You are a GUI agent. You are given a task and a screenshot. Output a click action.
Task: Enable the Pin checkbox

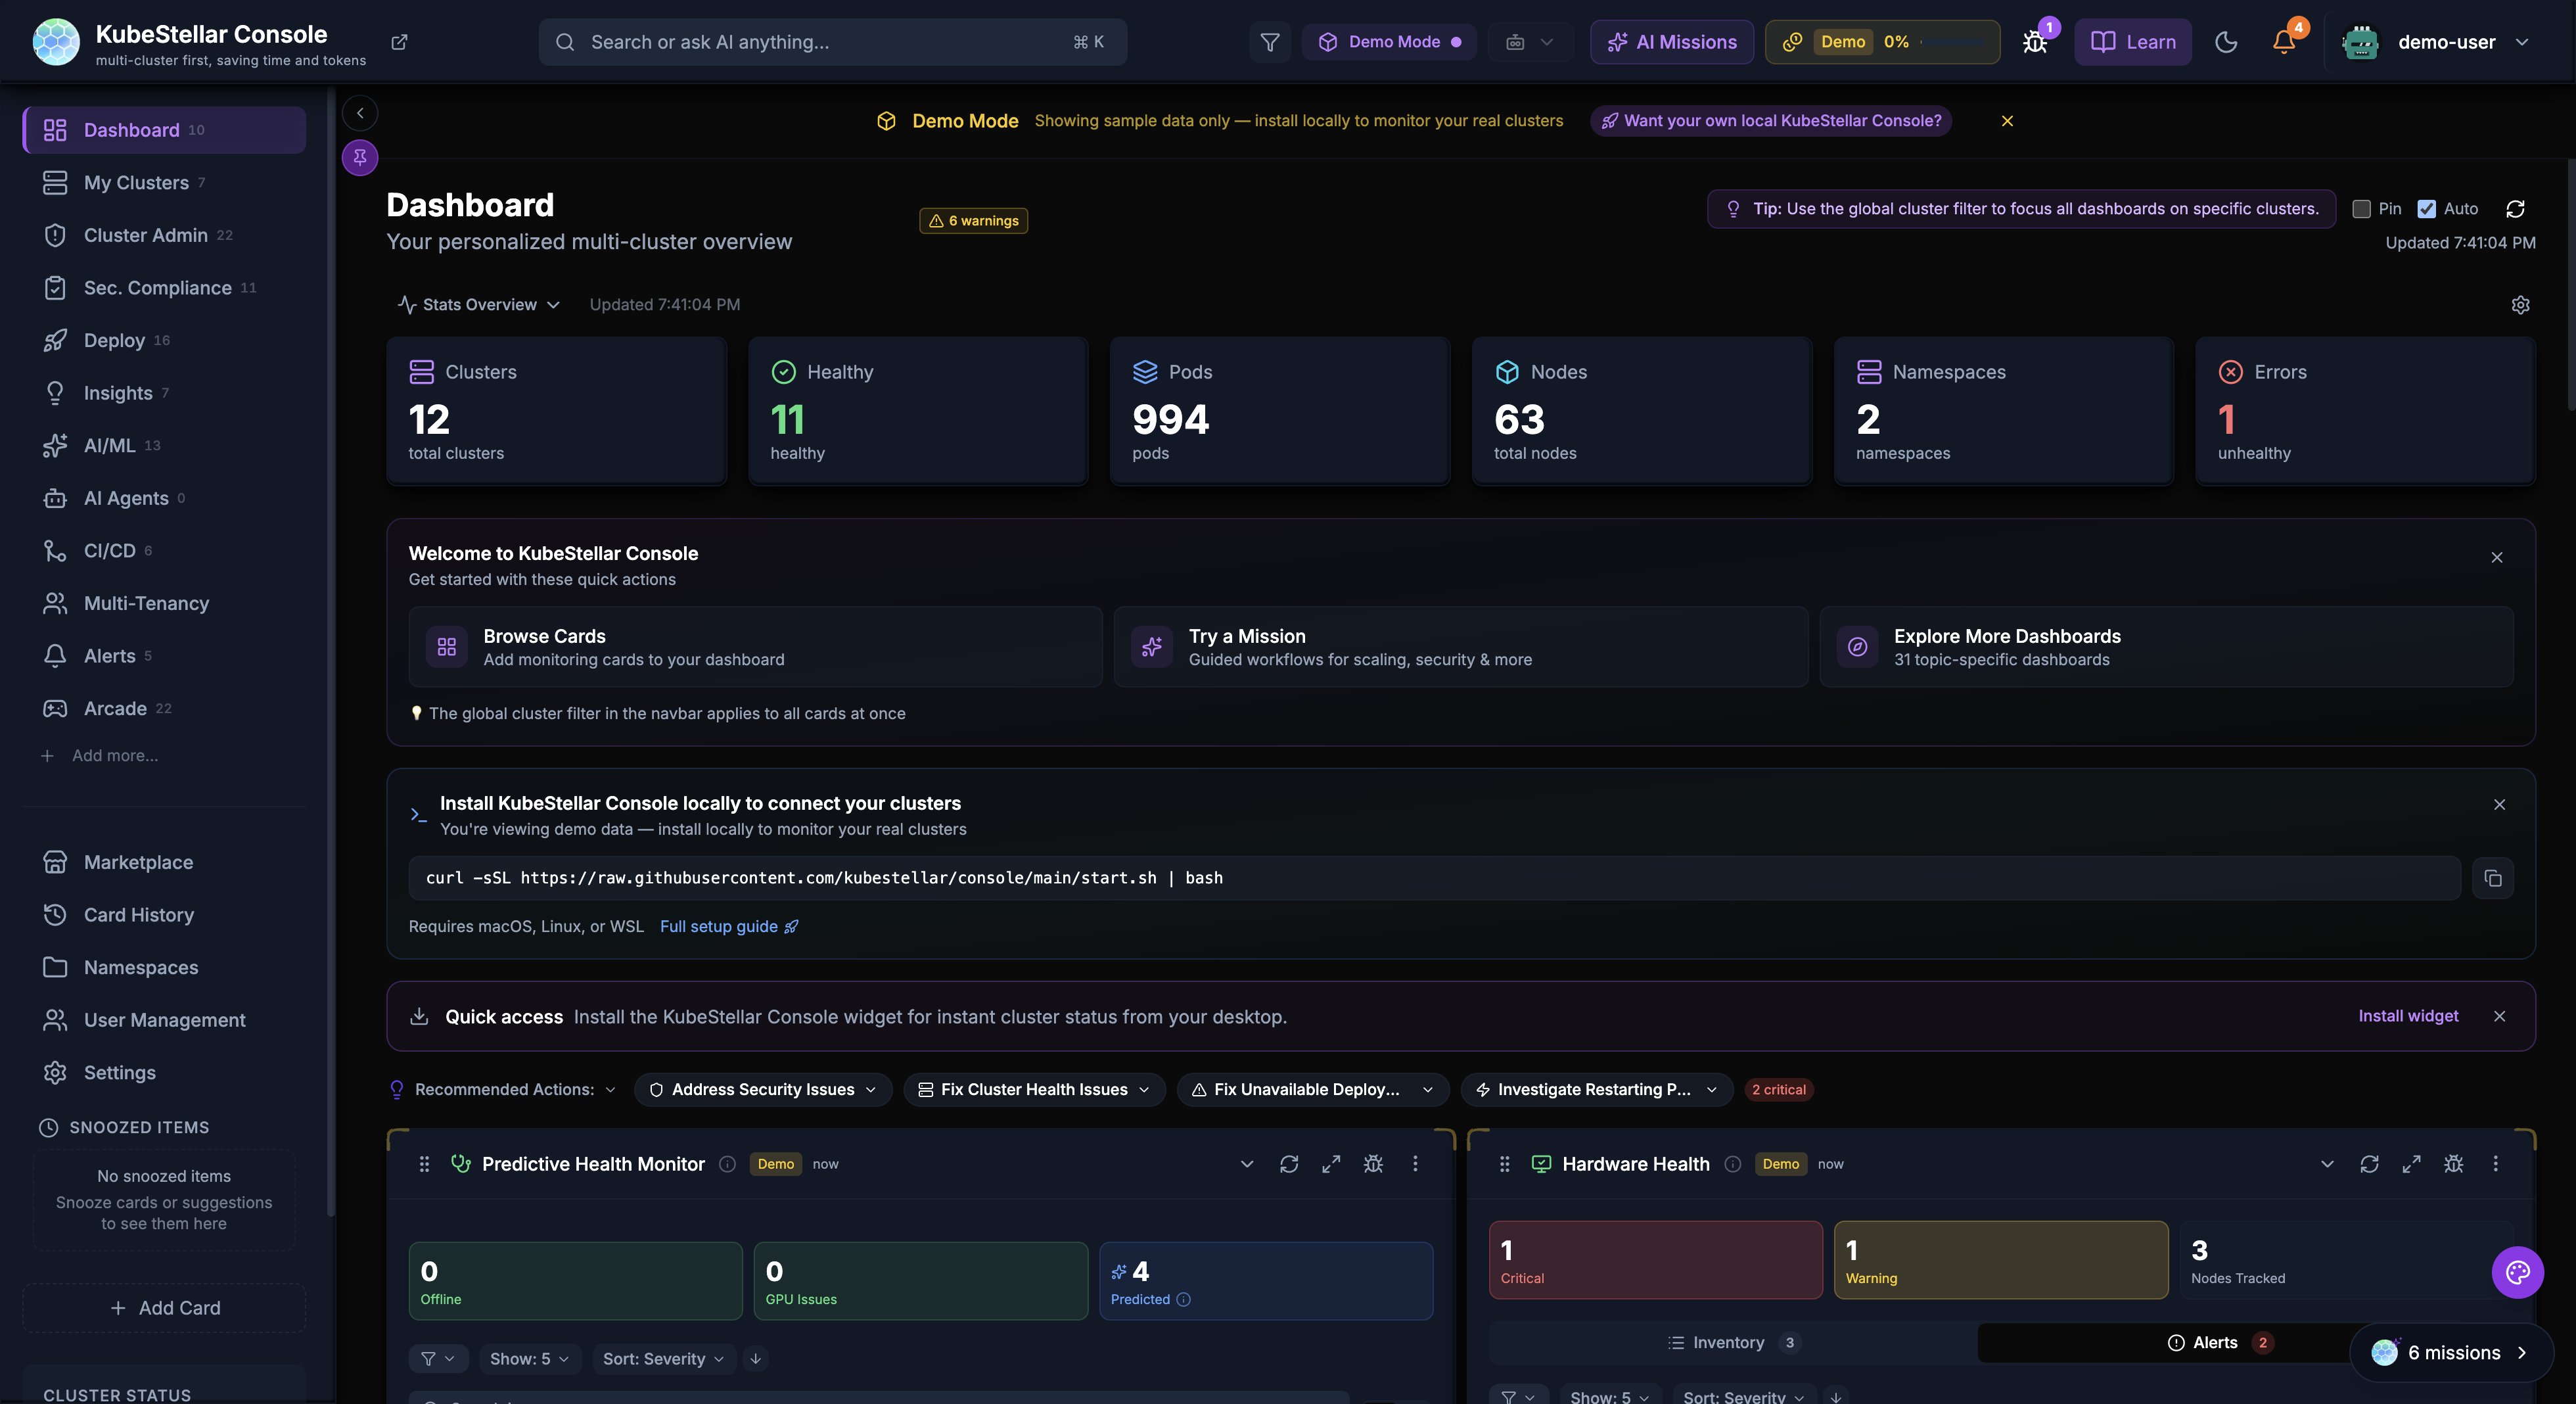[x=2361, y=209]
